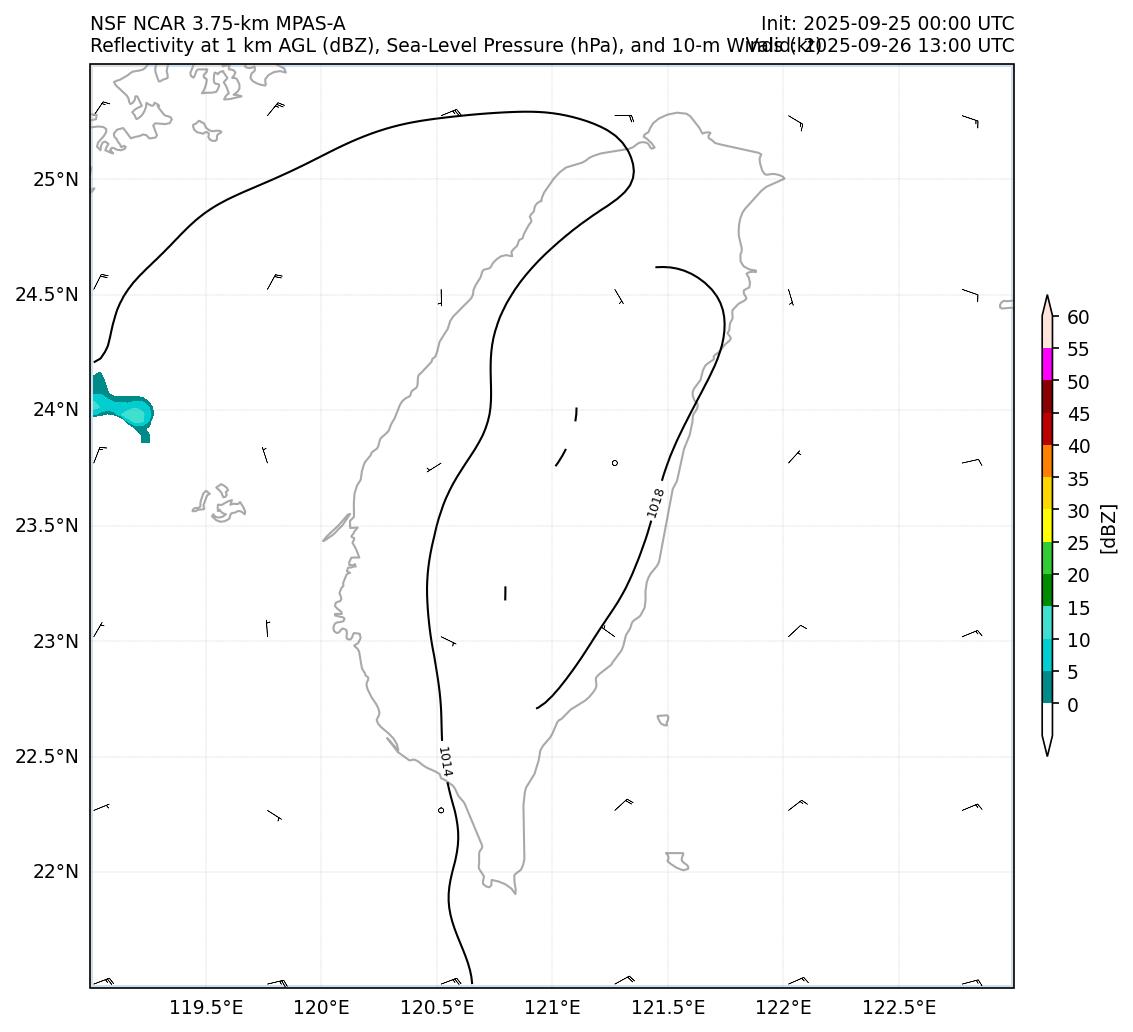Viewport: 1133px width, 1032px height.
Task: Click the cyan 5–10 dBZ colorbar segment
Action: (1047, 655)
